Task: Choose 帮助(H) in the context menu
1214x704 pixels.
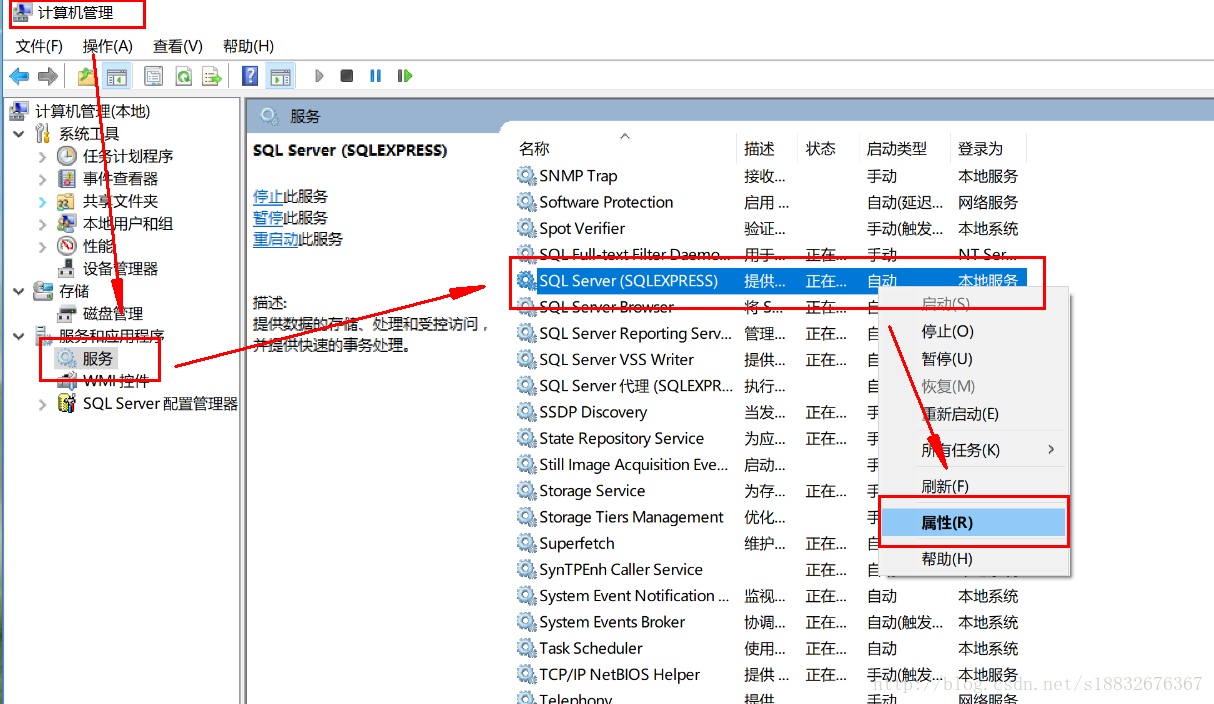Action: coord(947,559)
